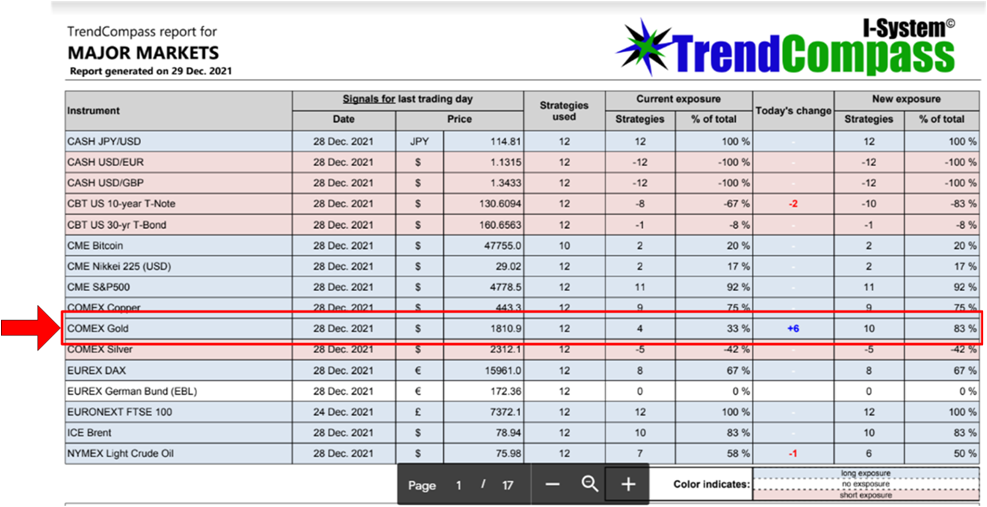Click the no exposure legend swatch
The width and height of the screenshot is (987, 507).
point(866,484)
